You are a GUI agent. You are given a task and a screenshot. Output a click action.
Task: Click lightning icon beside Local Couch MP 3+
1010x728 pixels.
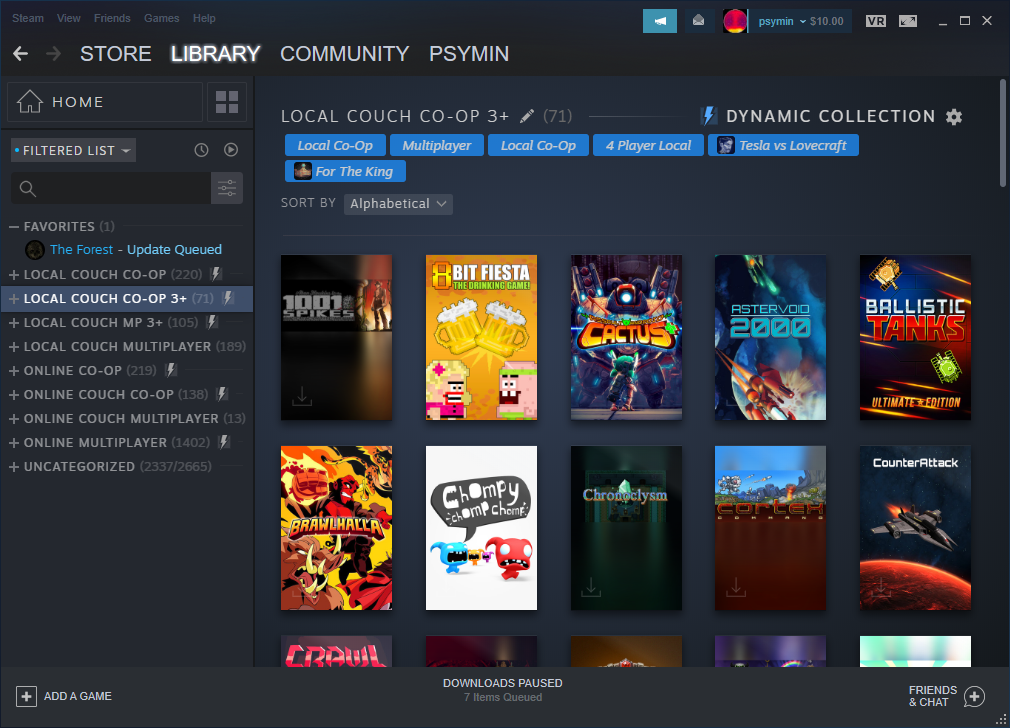pyautogui.click(x=212, y=322)
